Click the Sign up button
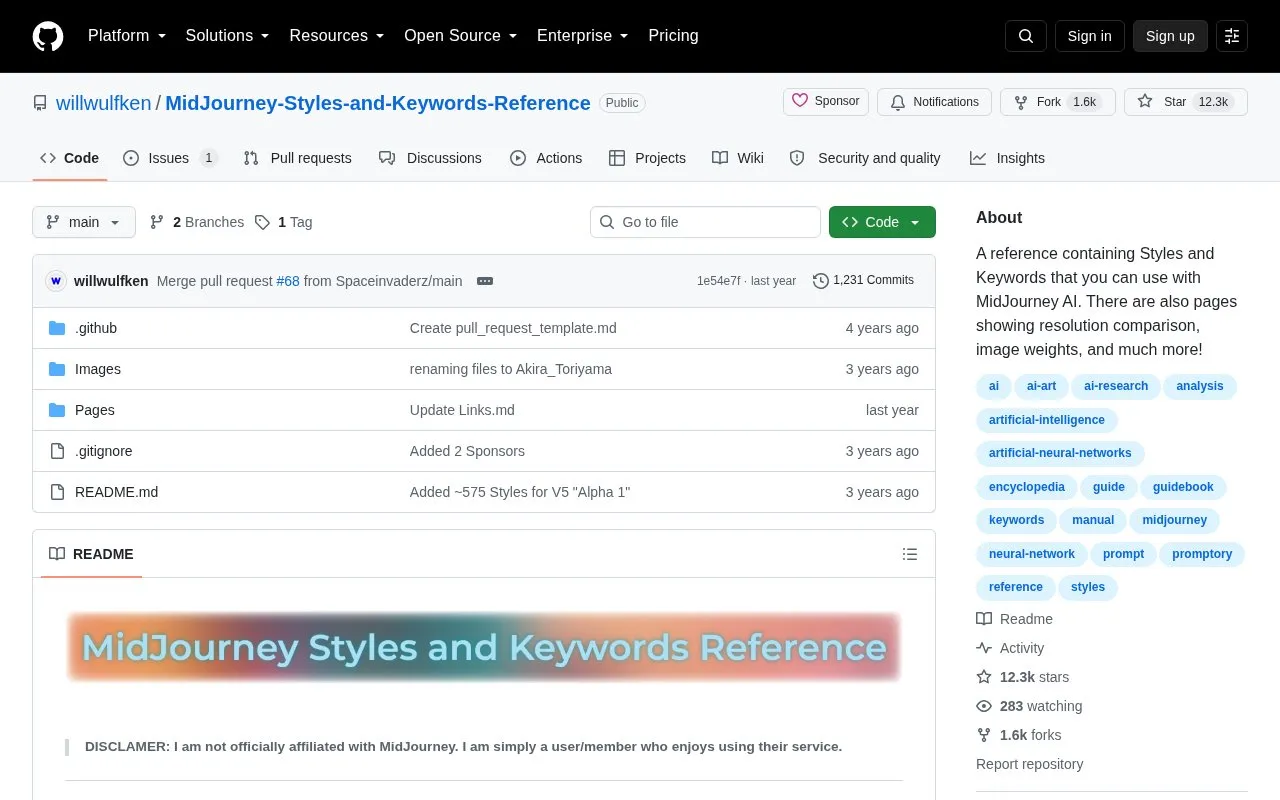Viewport: 1280px width, 800px height. (1170, 36)
